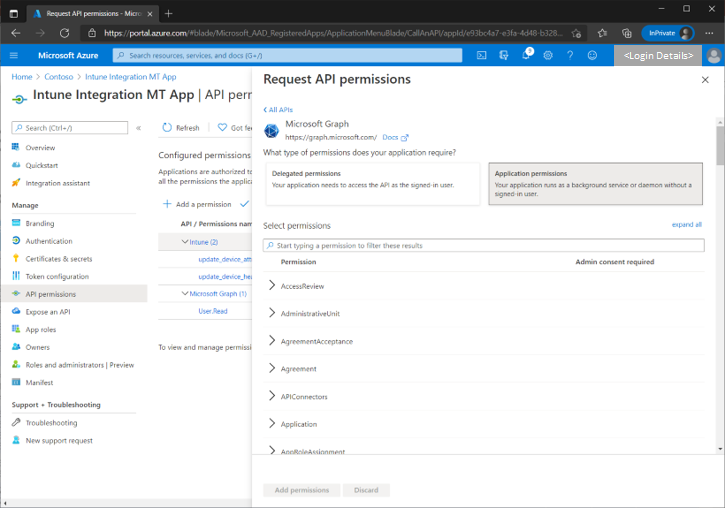Open the notifications bell icon
Viewport: 725px width, 508px height.
point(526,55)
